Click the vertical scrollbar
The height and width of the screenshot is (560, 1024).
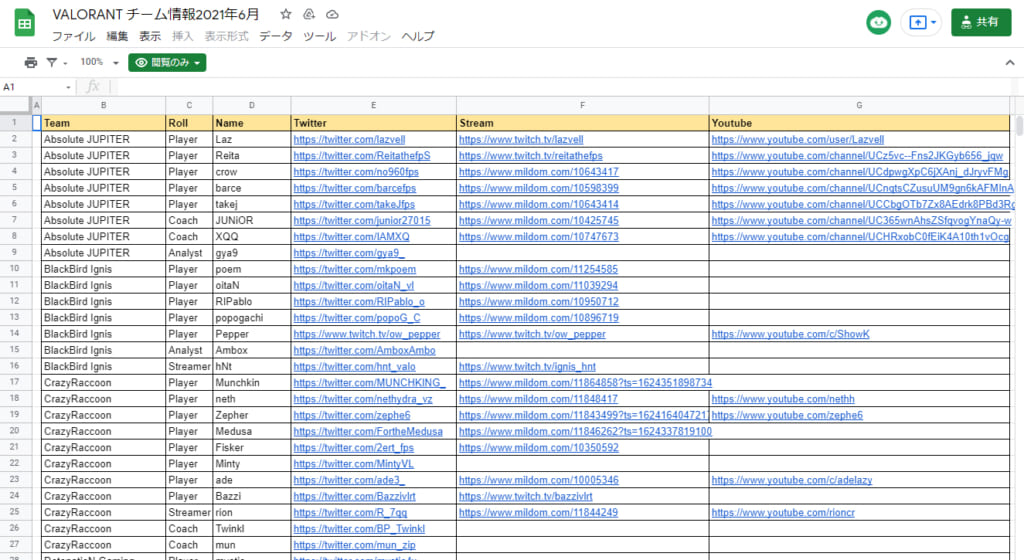coord(1018,124)
